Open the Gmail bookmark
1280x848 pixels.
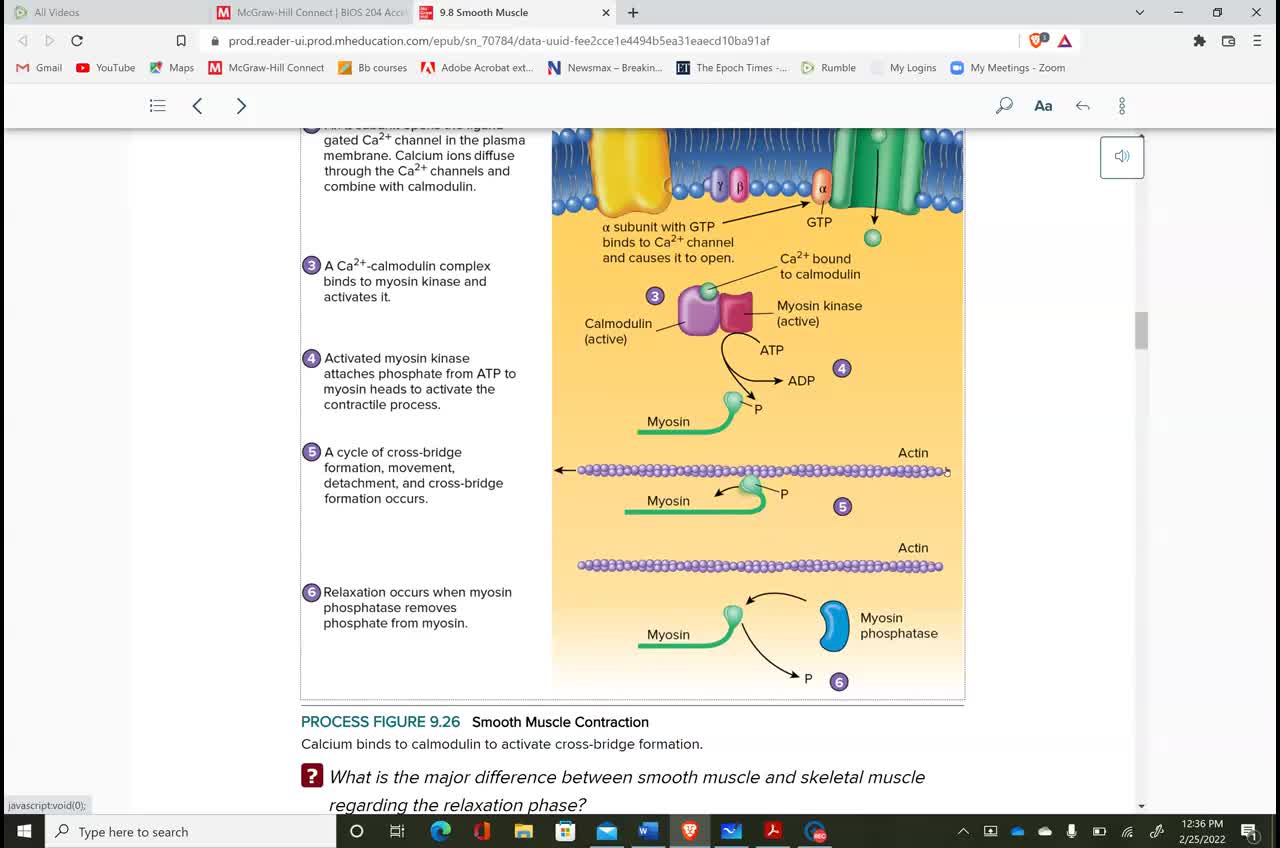pyautogui.click(x=40, y=68)
